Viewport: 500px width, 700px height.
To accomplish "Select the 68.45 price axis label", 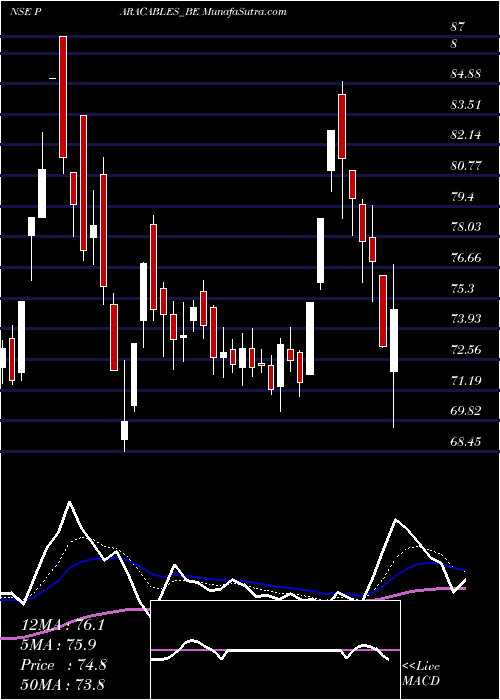I will [466, 442].
